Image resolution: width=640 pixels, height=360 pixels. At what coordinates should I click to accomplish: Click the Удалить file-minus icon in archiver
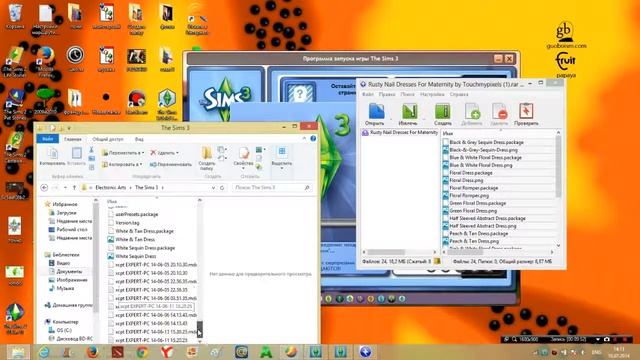[499, 111]
